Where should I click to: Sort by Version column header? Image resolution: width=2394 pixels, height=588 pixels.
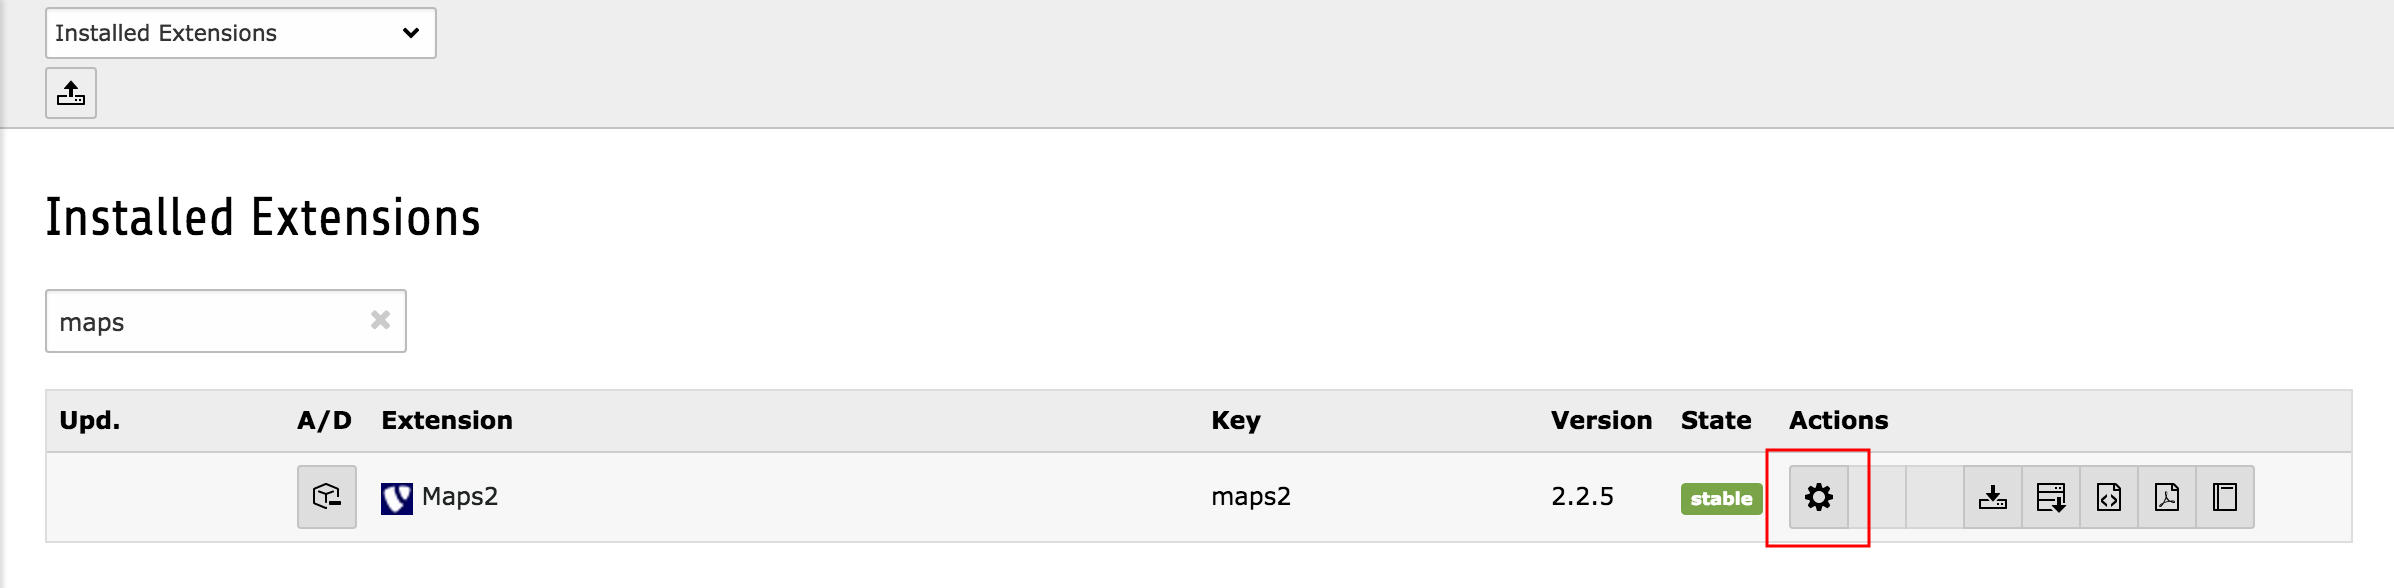pyautogui.click(x=1601, y=420)
